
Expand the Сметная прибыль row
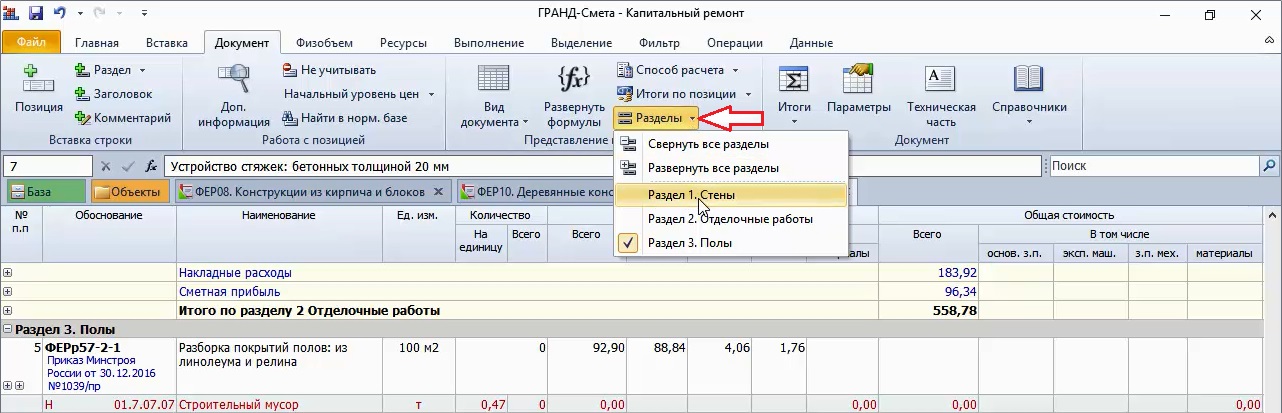coord(8,291)
